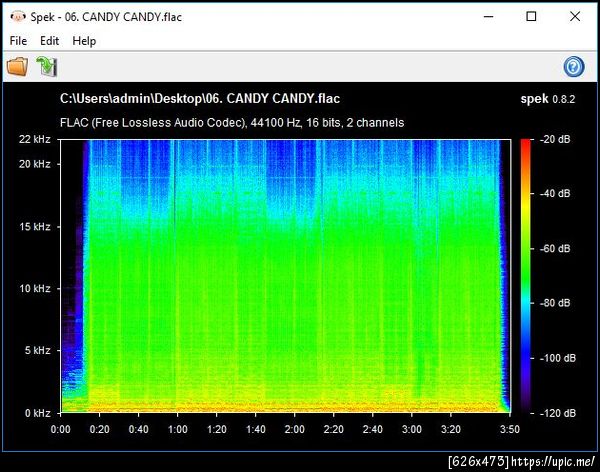Save the spectrogram using the green arrow icon
The height and width of the screenshot is (472, 600).
[x=47, y=66]
